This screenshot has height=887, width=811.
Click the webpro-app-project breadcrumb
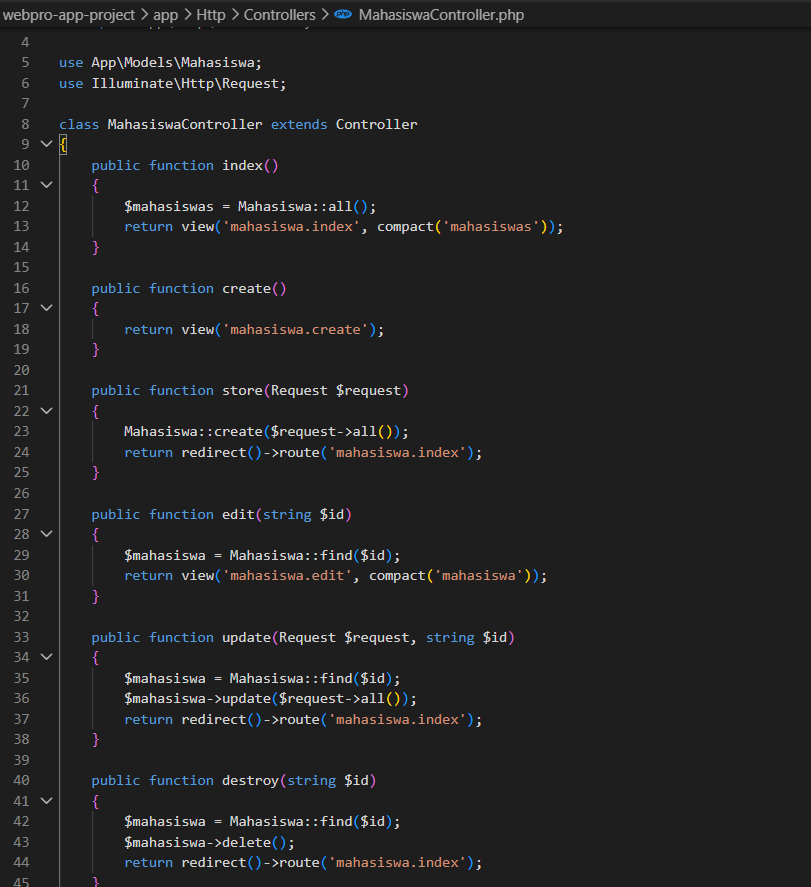(68, 15)
